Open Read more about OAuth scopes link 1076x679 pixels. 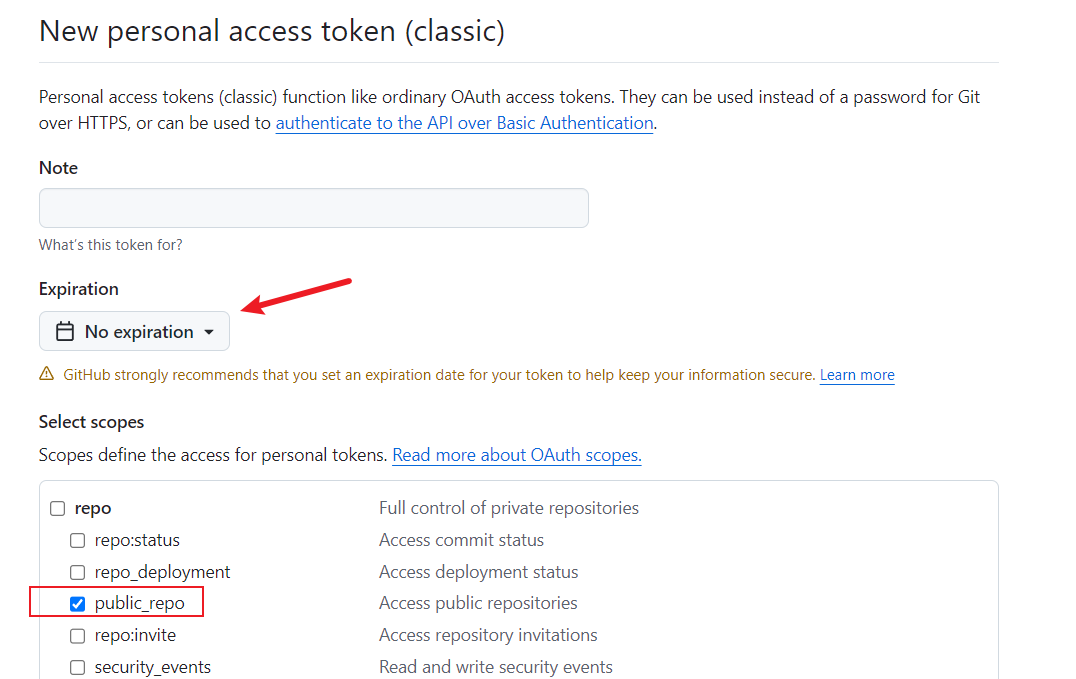tap(516, 455)
